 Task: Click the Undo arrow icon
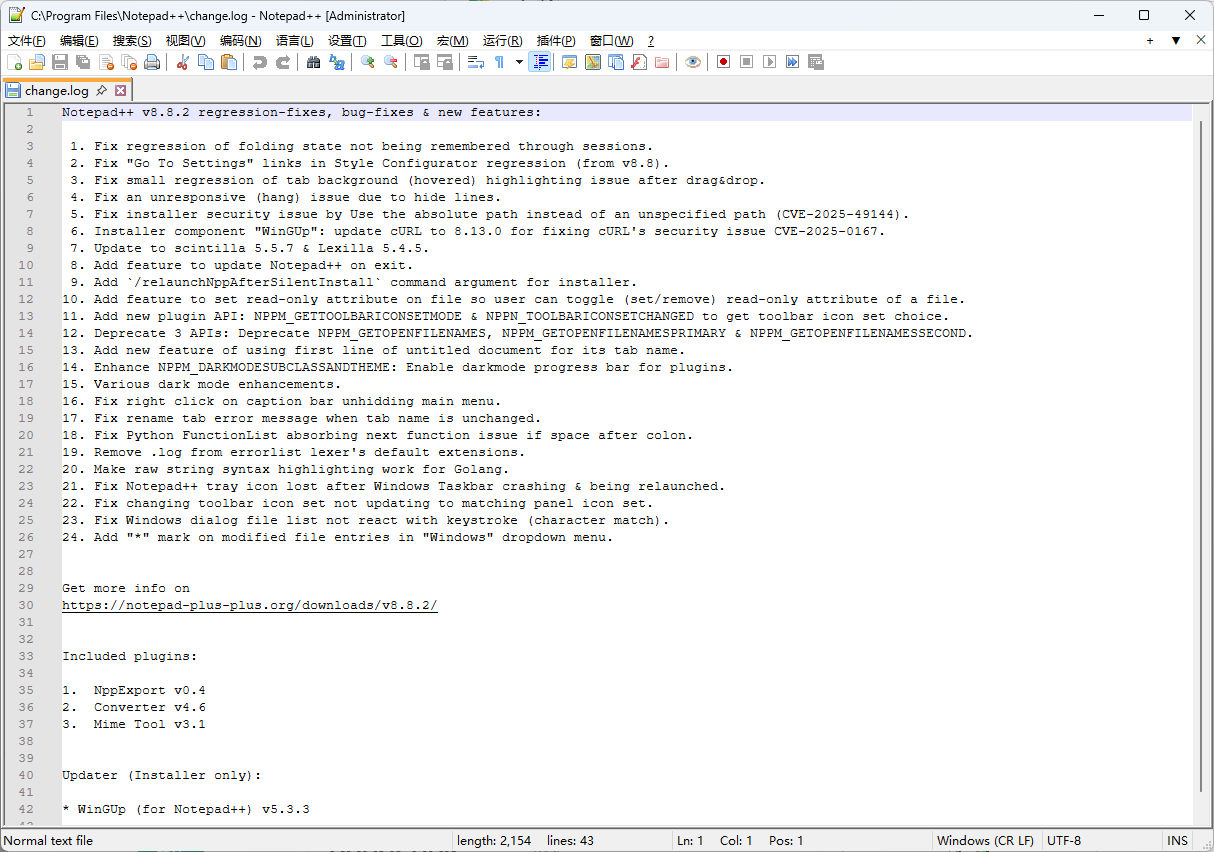[260, 62]
